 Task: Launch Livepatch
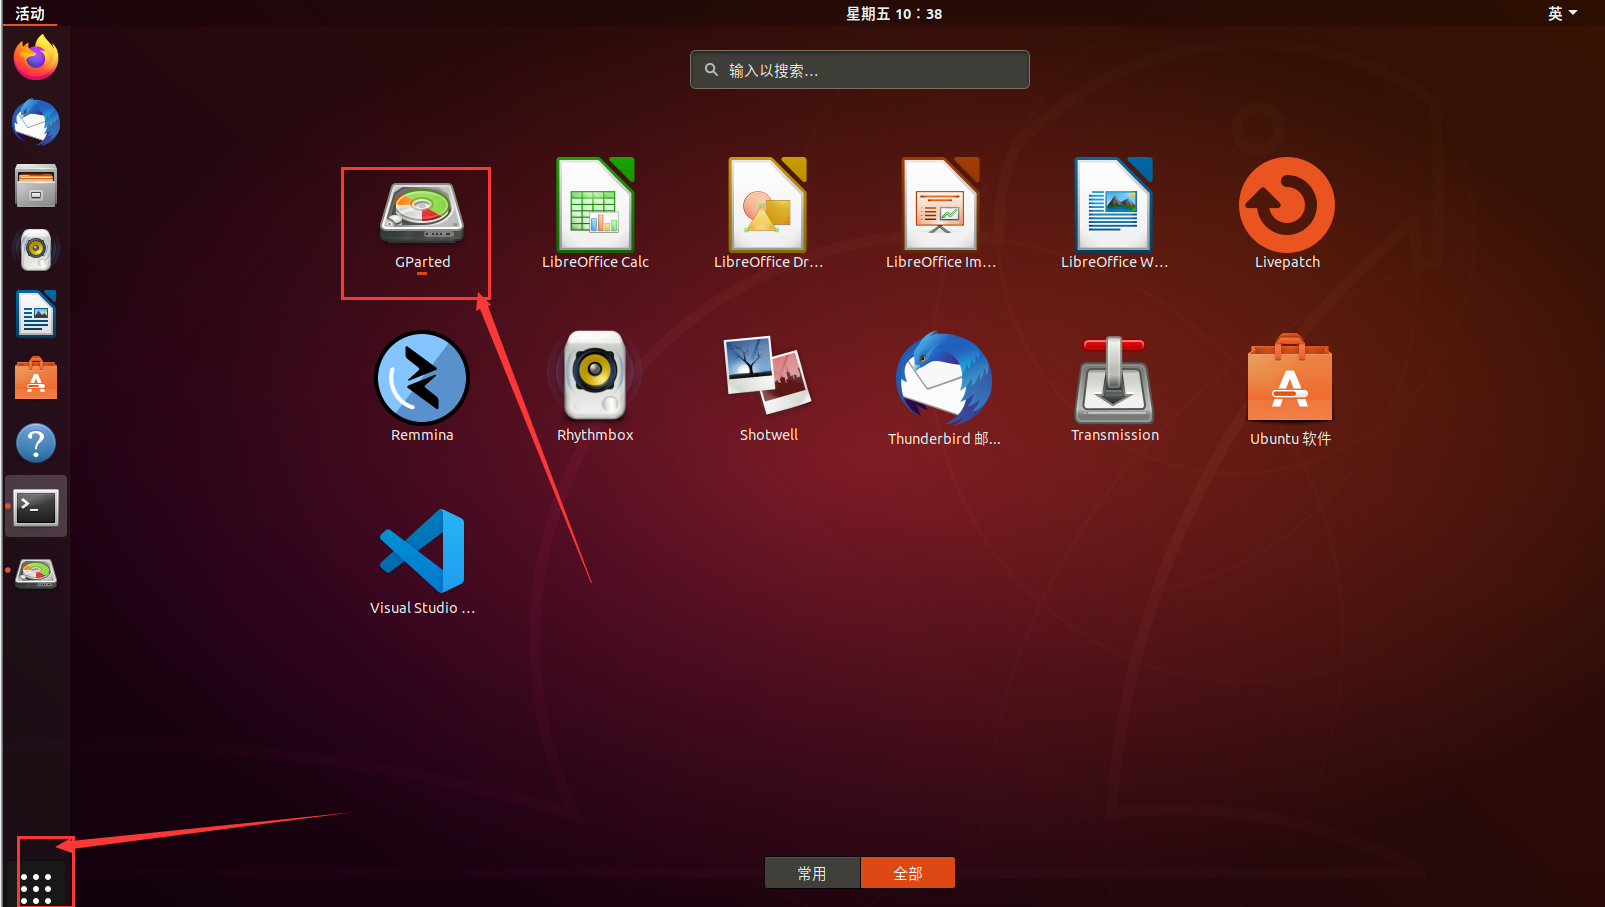1287,214
